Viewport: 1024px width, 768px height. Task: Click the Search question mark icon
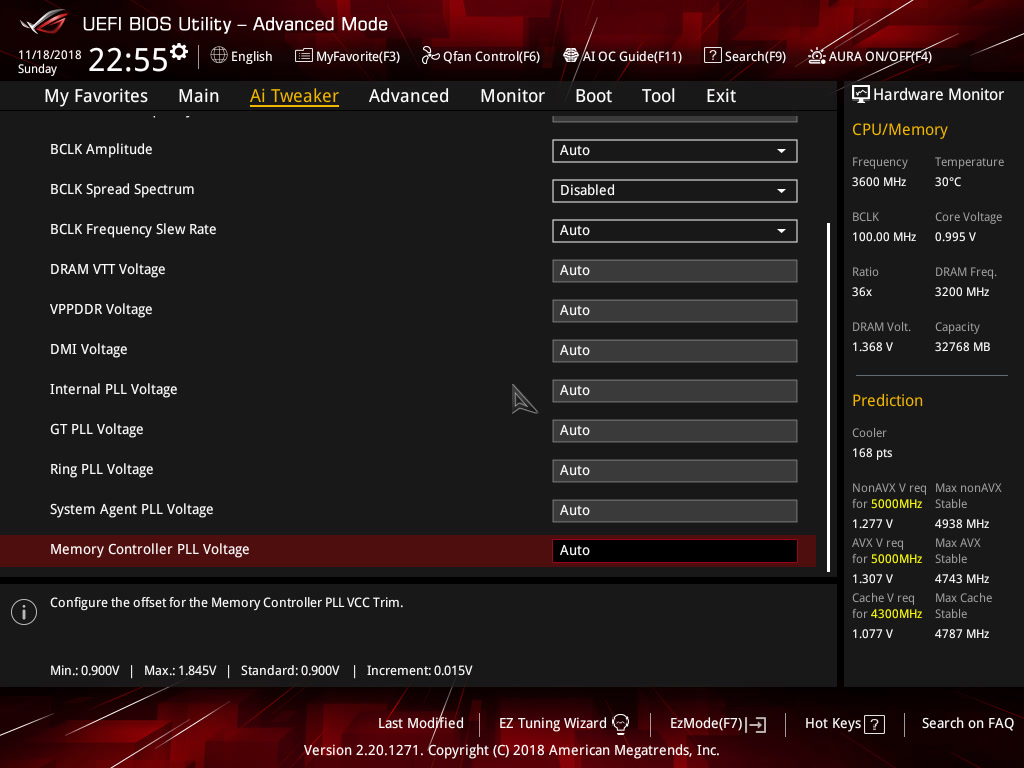(x=712, y=56)
